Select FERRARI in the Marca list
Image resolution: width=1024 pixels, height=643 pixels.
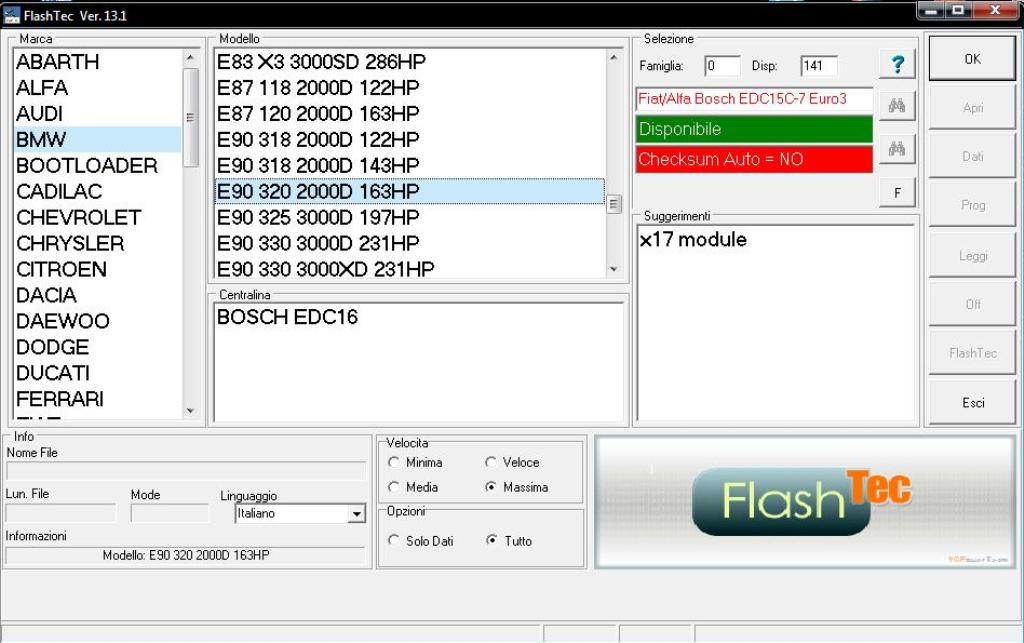(x=97, y=399)
